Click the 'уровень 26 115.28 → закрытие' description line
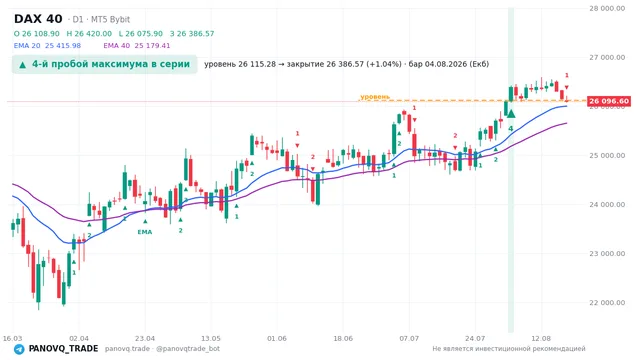The width and height of the screenshot is (640, 360). pos(347,64)
